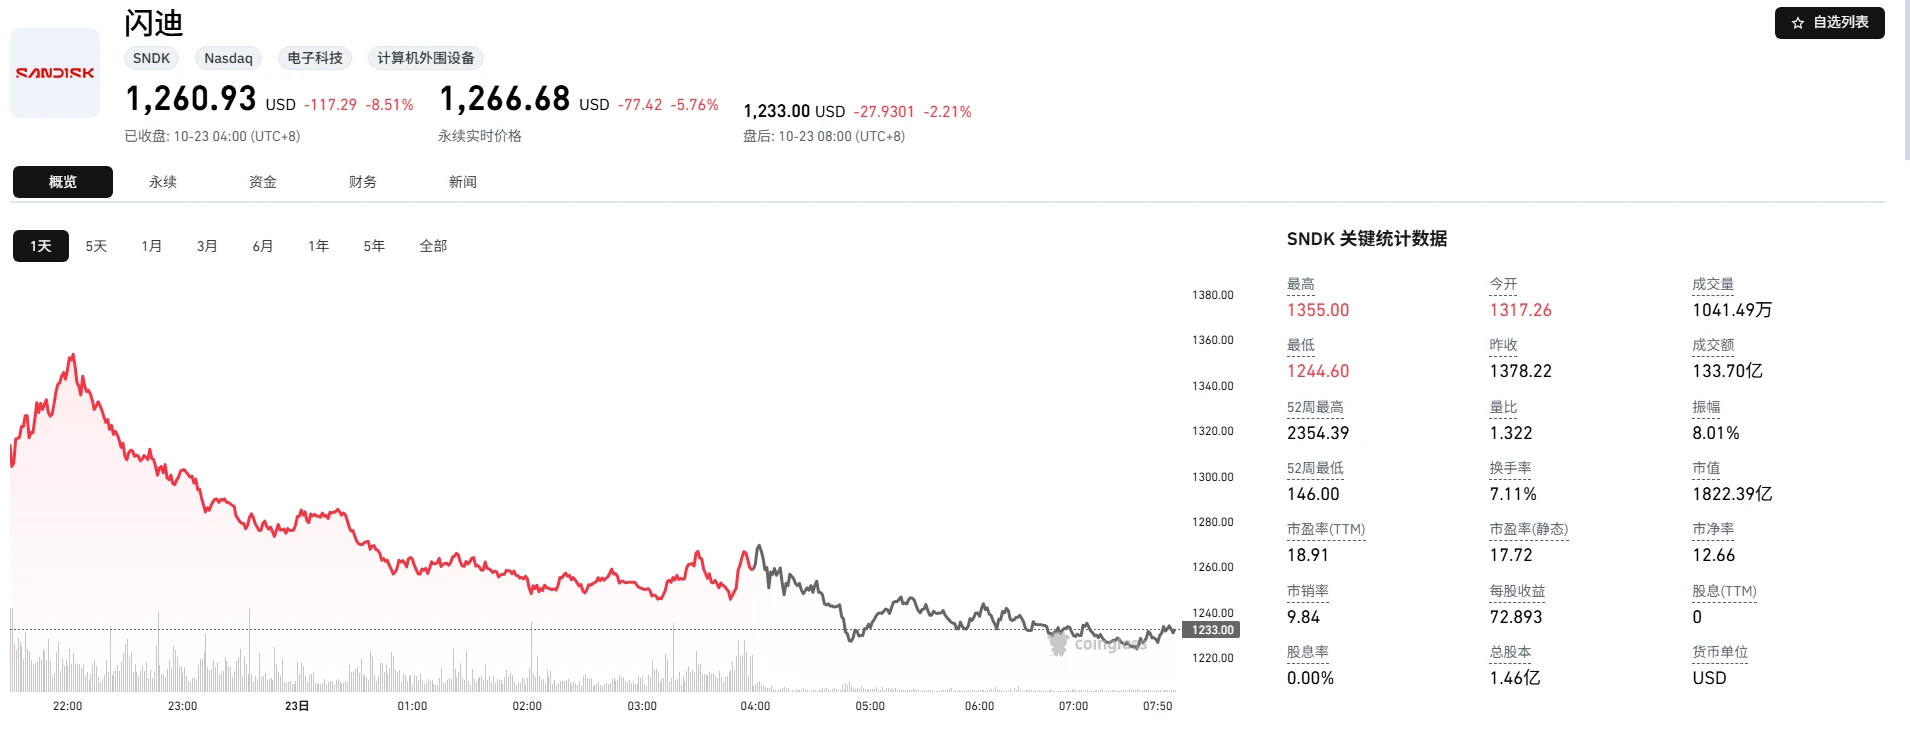Select the 1年 chart range

(319, 246)
